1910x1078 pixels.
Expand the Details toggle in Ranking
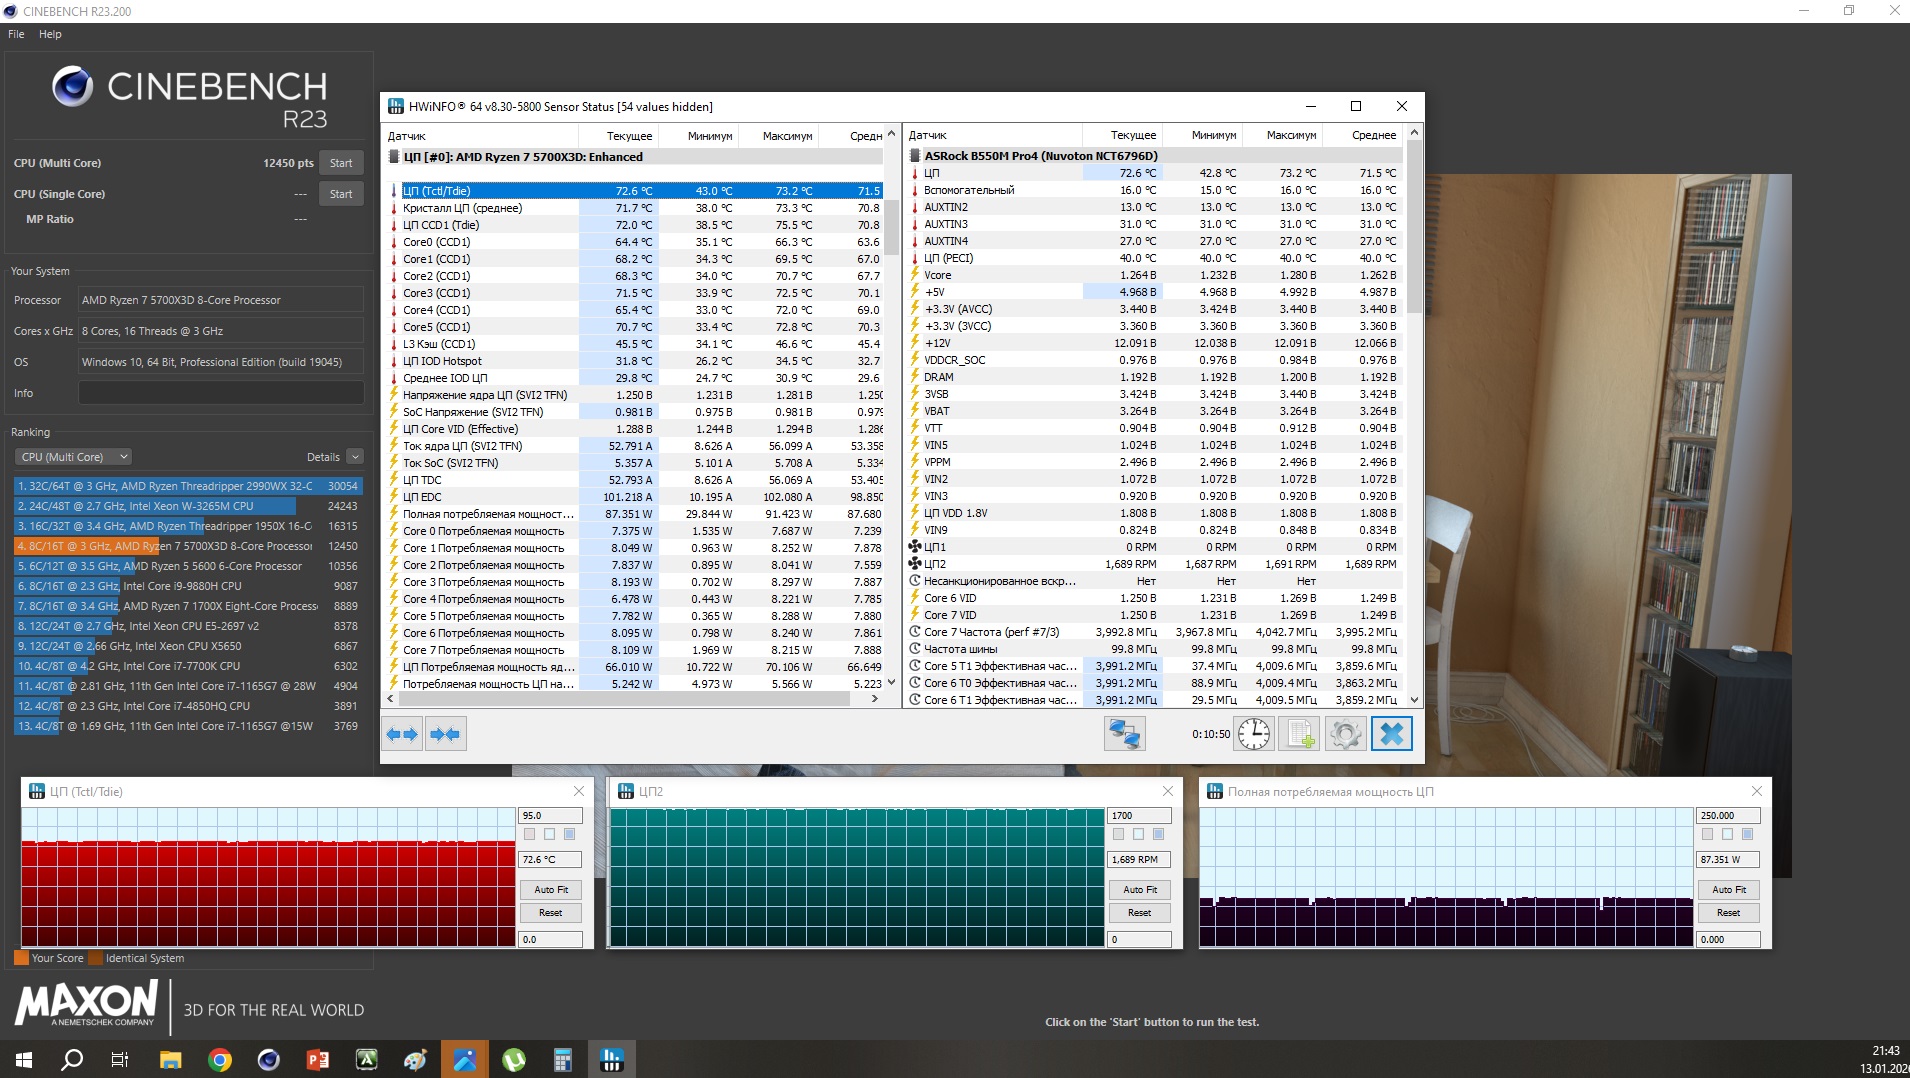click(x=354, y=457)
